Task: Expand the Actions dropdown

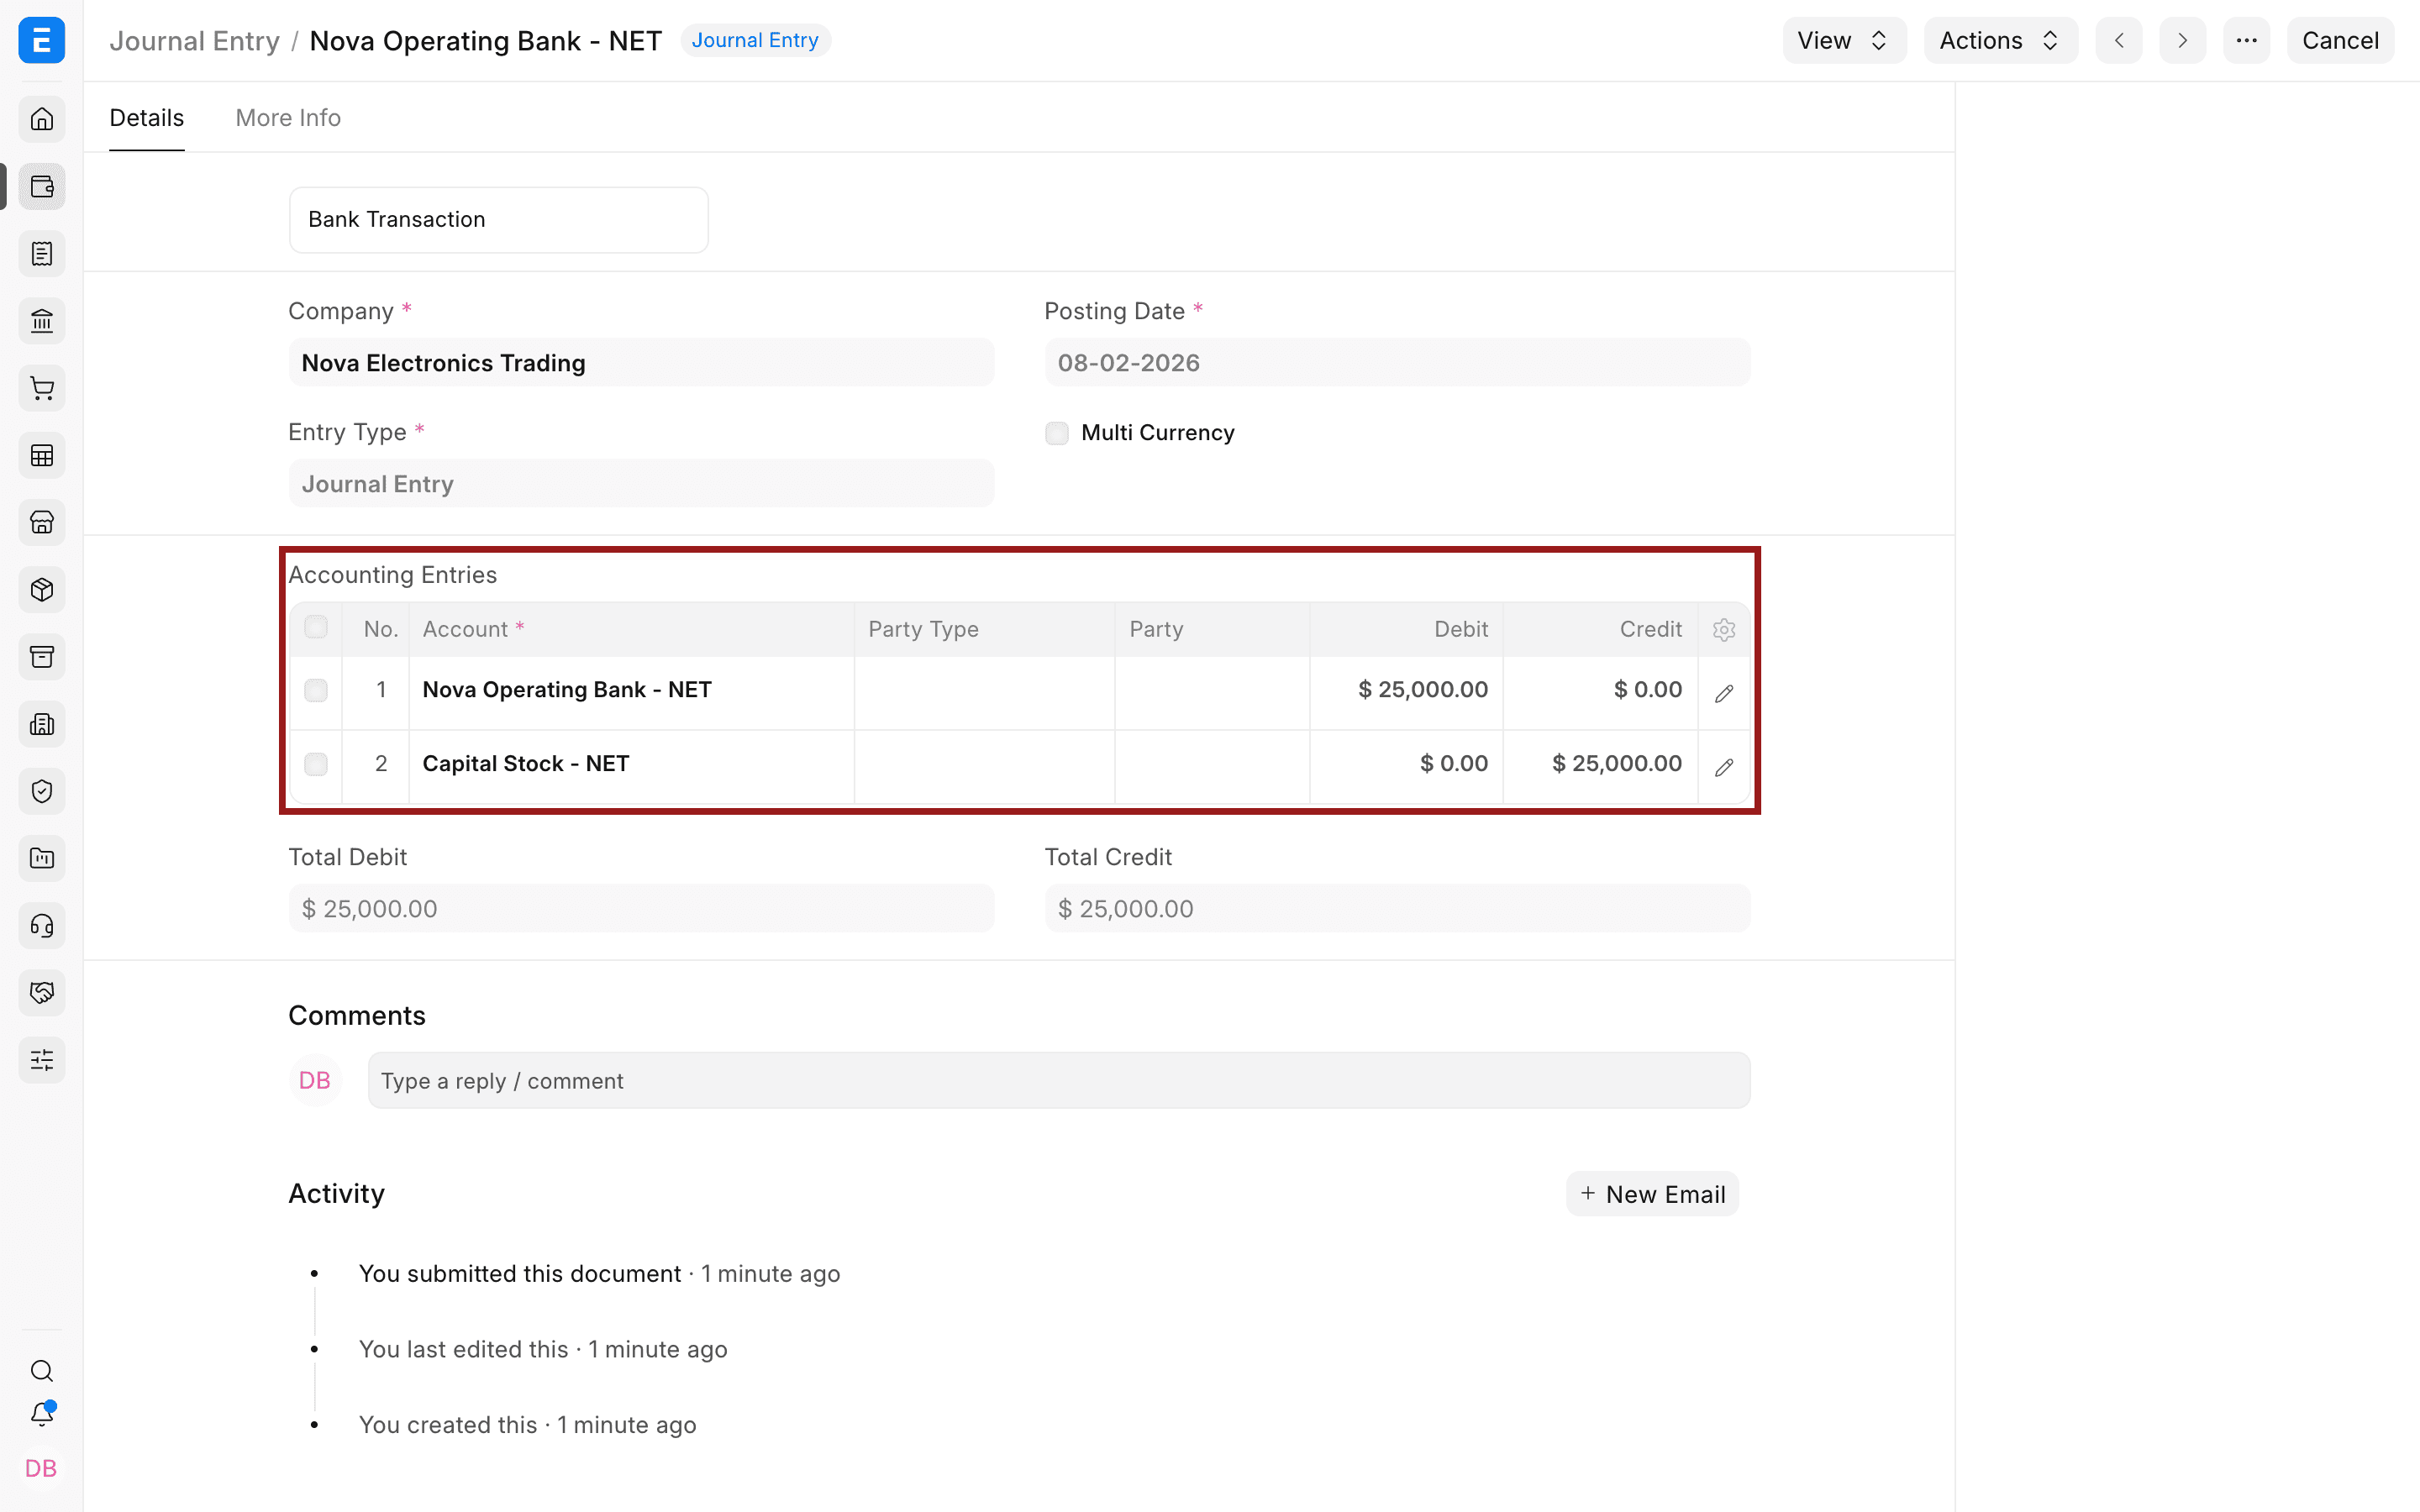Action: pos(2000,40)
